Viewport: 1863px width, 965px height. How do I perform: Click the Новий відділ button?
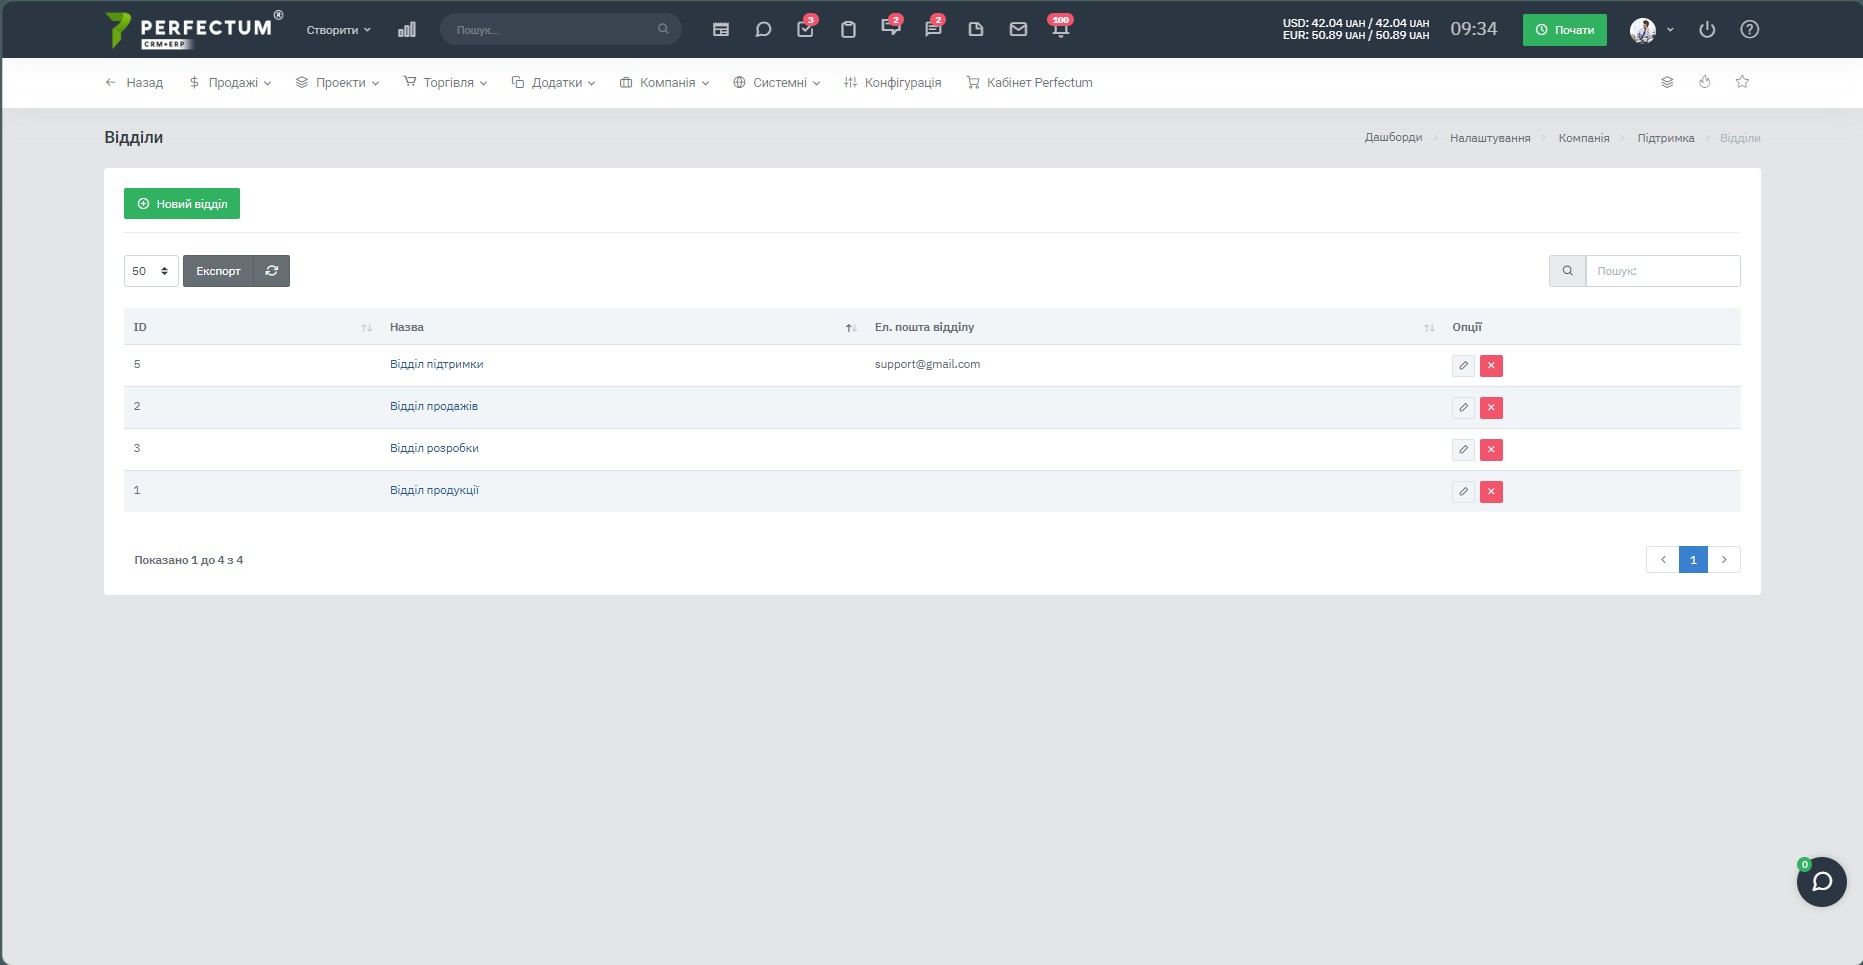click(x=182, y=204)
